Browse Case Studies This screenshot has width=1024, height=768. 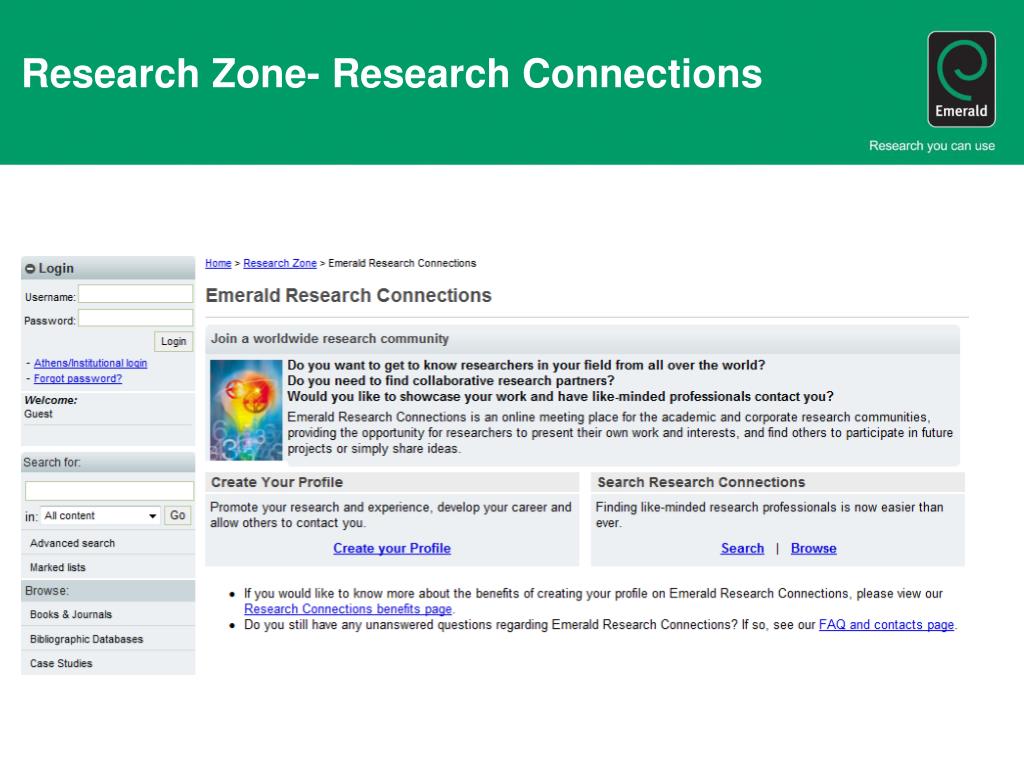pos(61,664)
